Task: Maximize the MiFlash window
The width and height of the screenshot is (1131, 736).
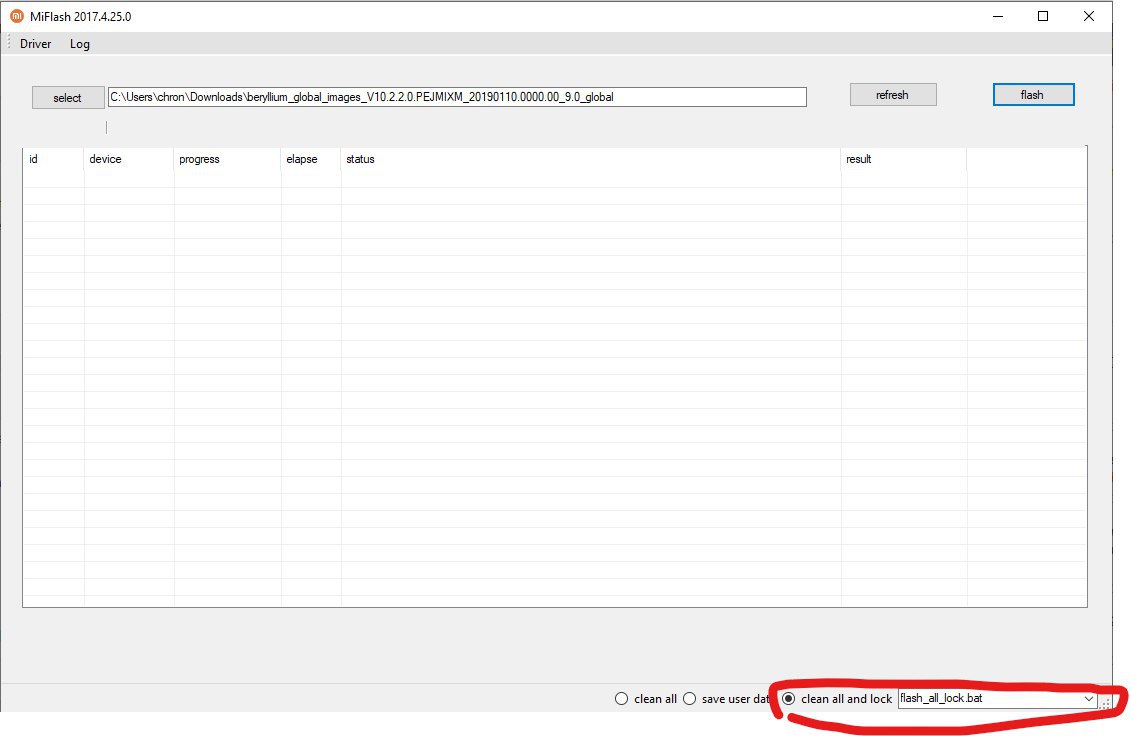Action: pyautogui.click(x=1043, y=16)
